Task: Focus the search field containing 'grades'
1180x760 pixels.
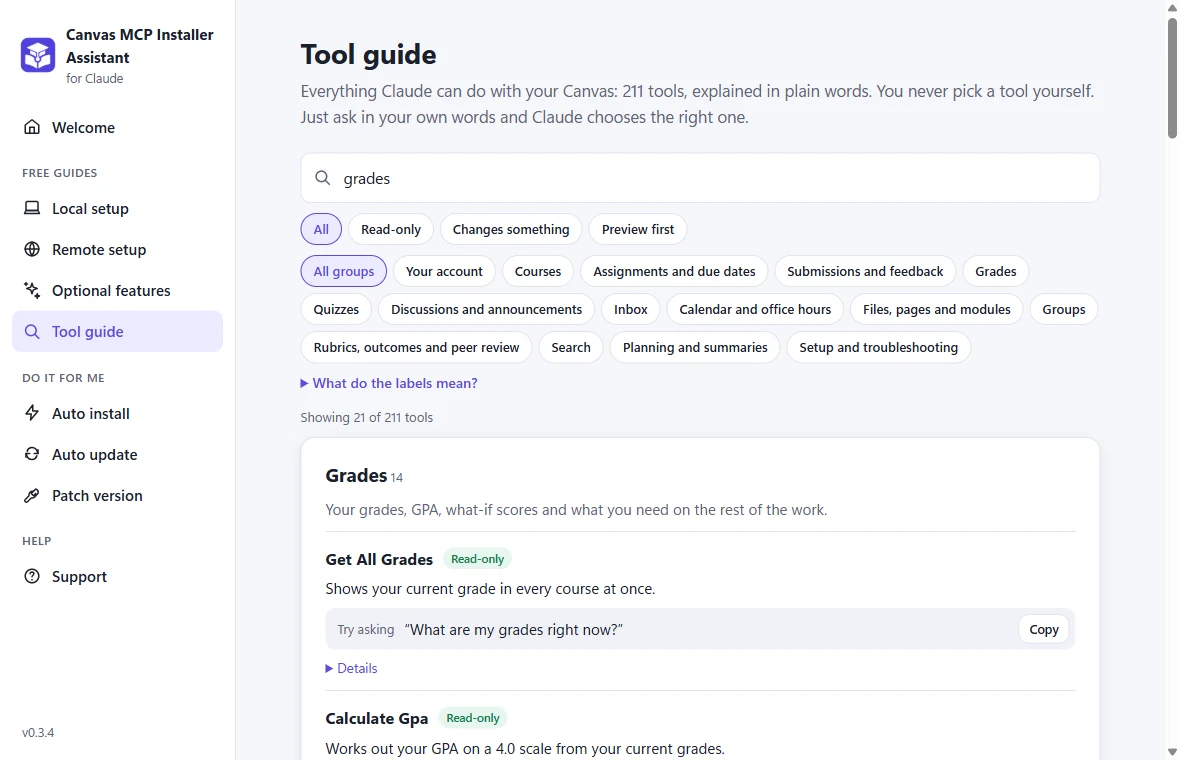Action: 700,178
